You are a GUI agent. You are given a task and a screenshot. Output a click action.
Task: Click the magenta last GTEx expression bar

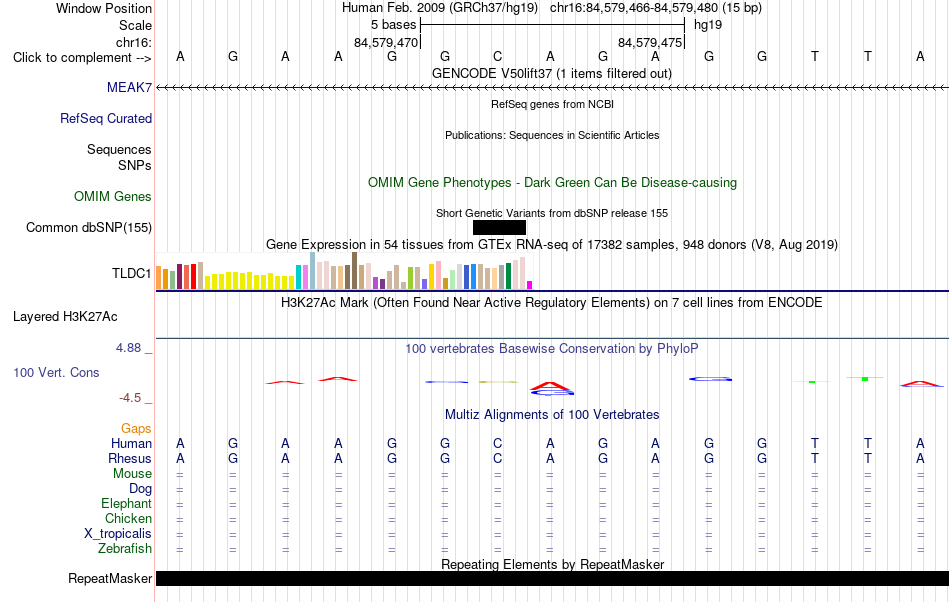[530, 285]
